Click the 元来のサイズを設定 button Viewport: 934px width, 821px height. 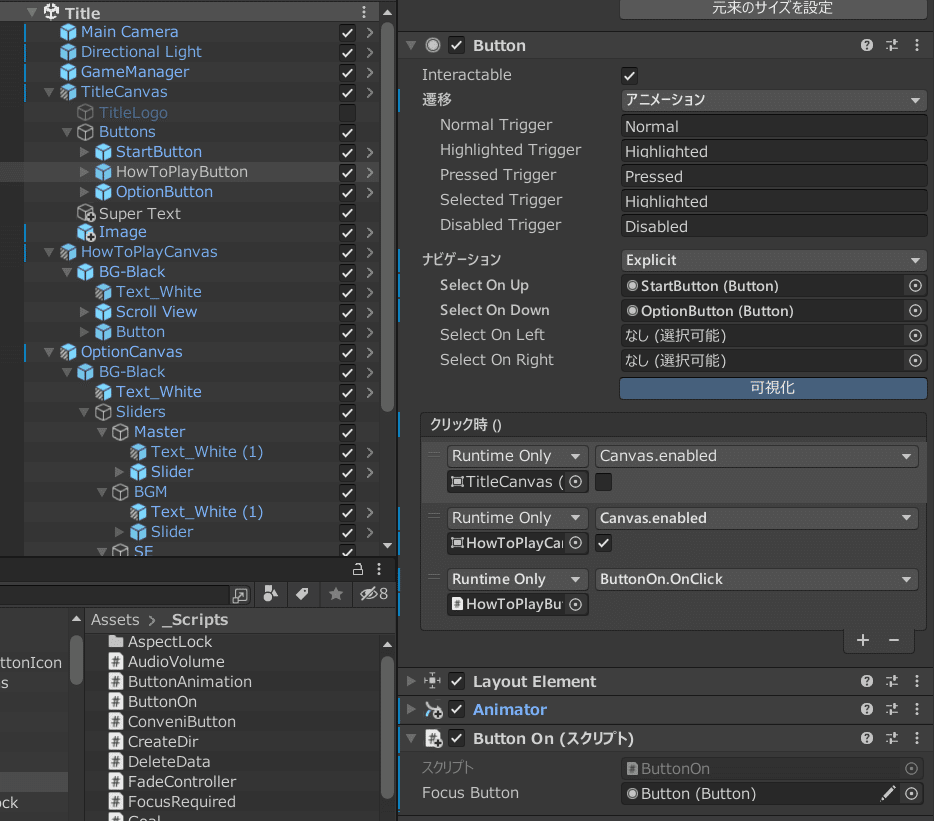773,8
